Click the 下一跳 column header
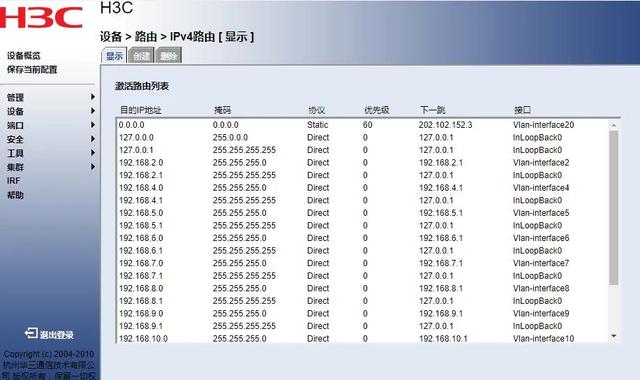Image resolution: width=640 pixels, height=380 pixels. tap(432, 110)
